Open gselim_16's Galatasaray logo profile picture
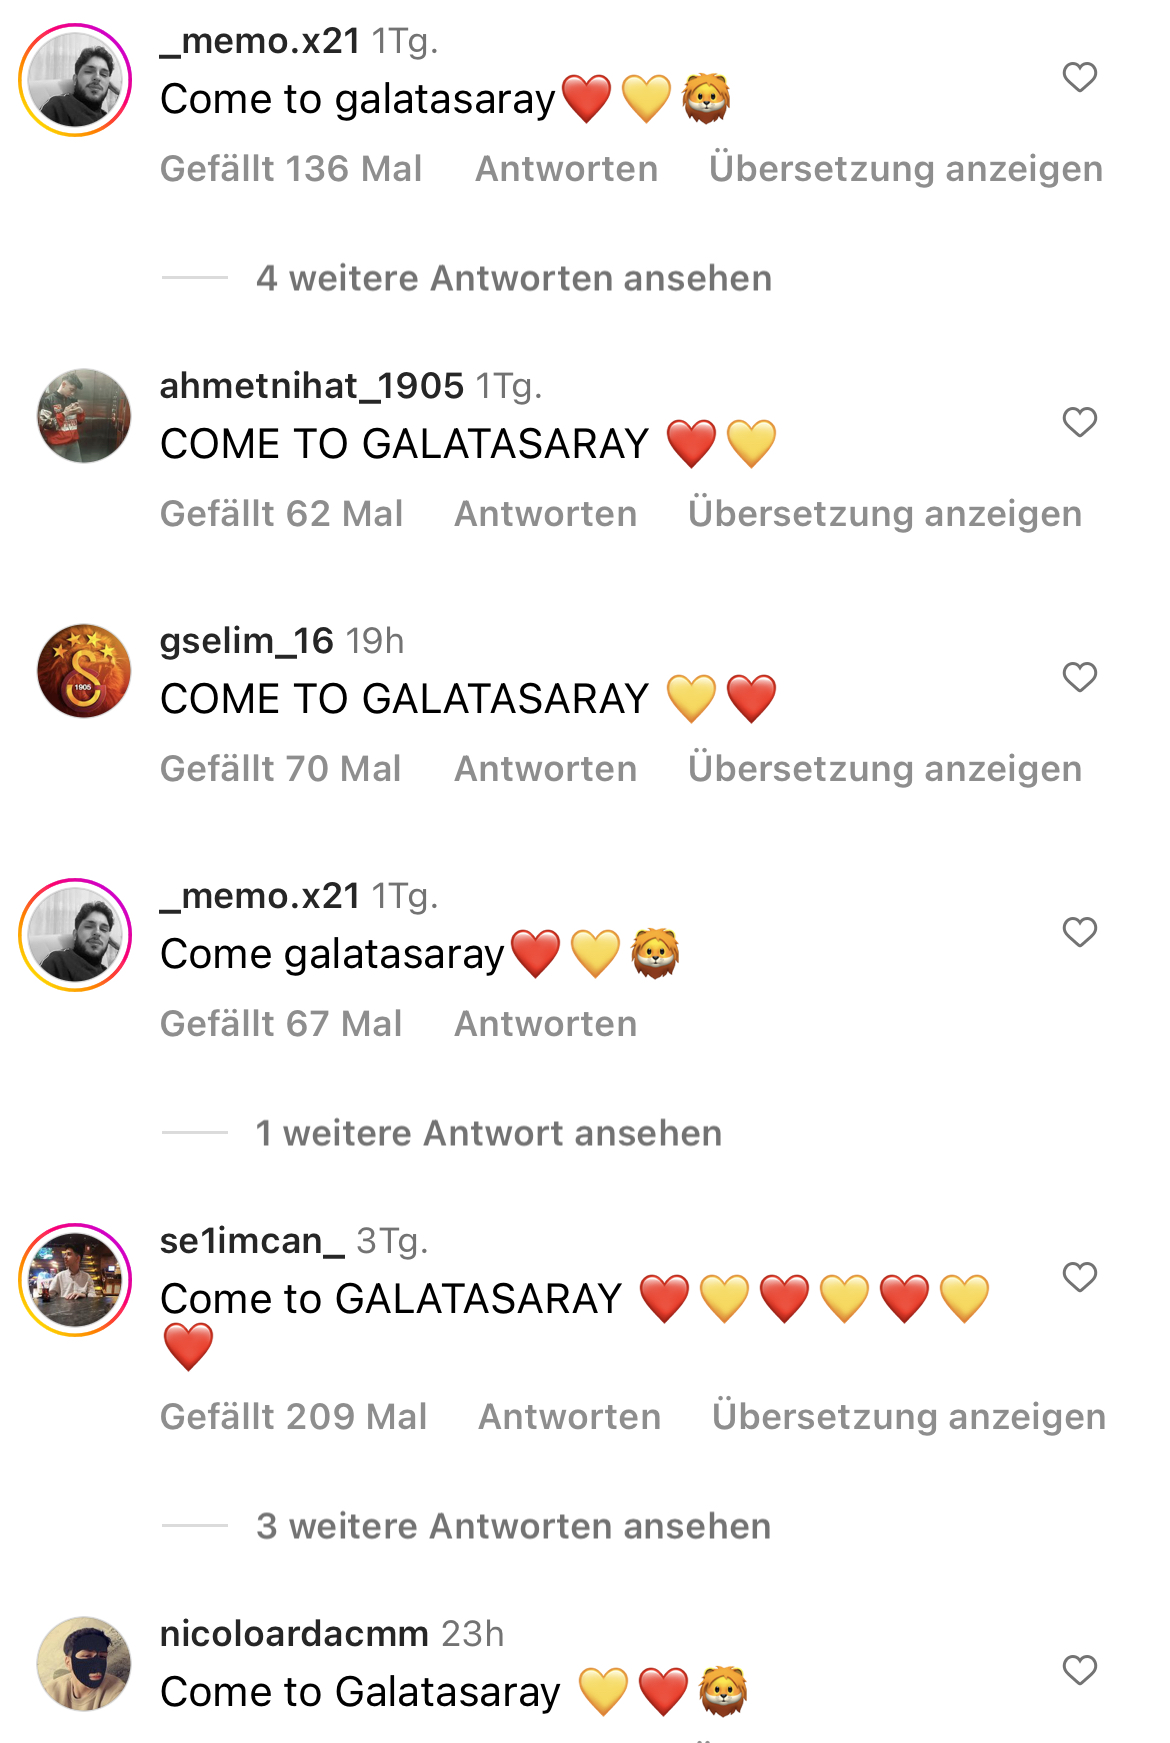Image resolution: width=1170 pixels, height=1743 pixels. (x=84, y=671)
